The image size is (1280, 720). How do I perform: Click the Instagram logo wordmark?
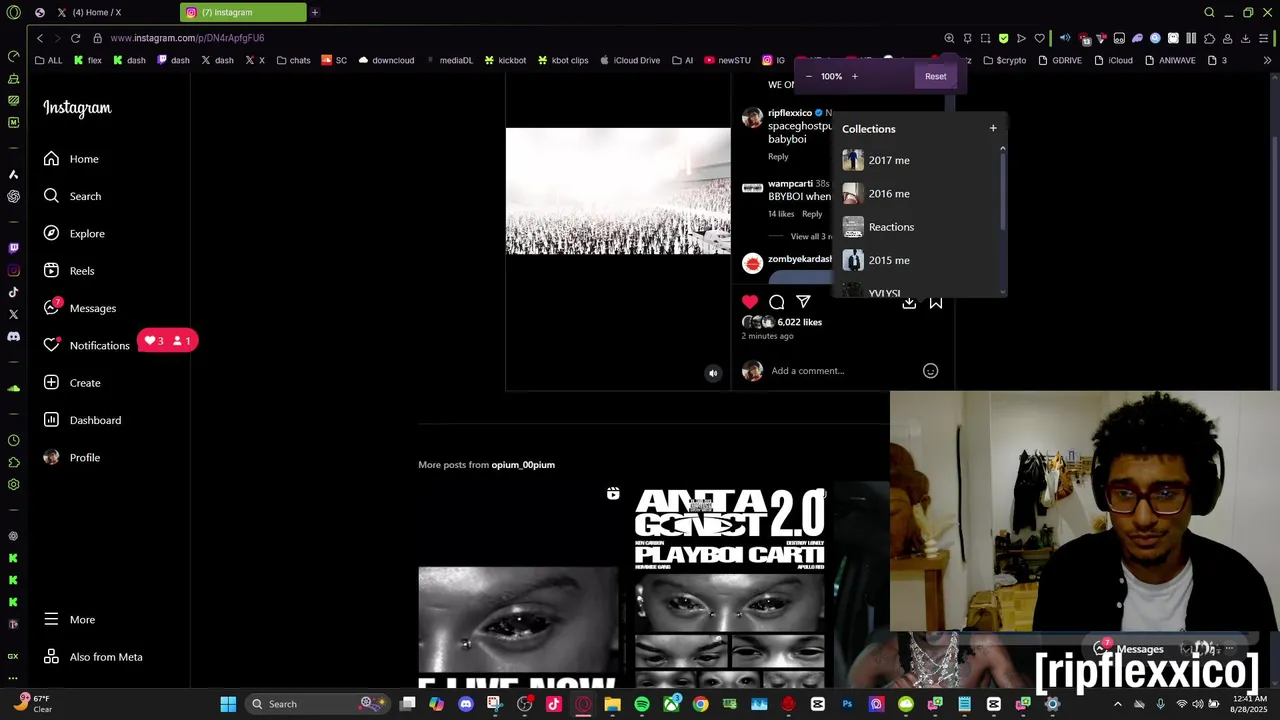77,108
